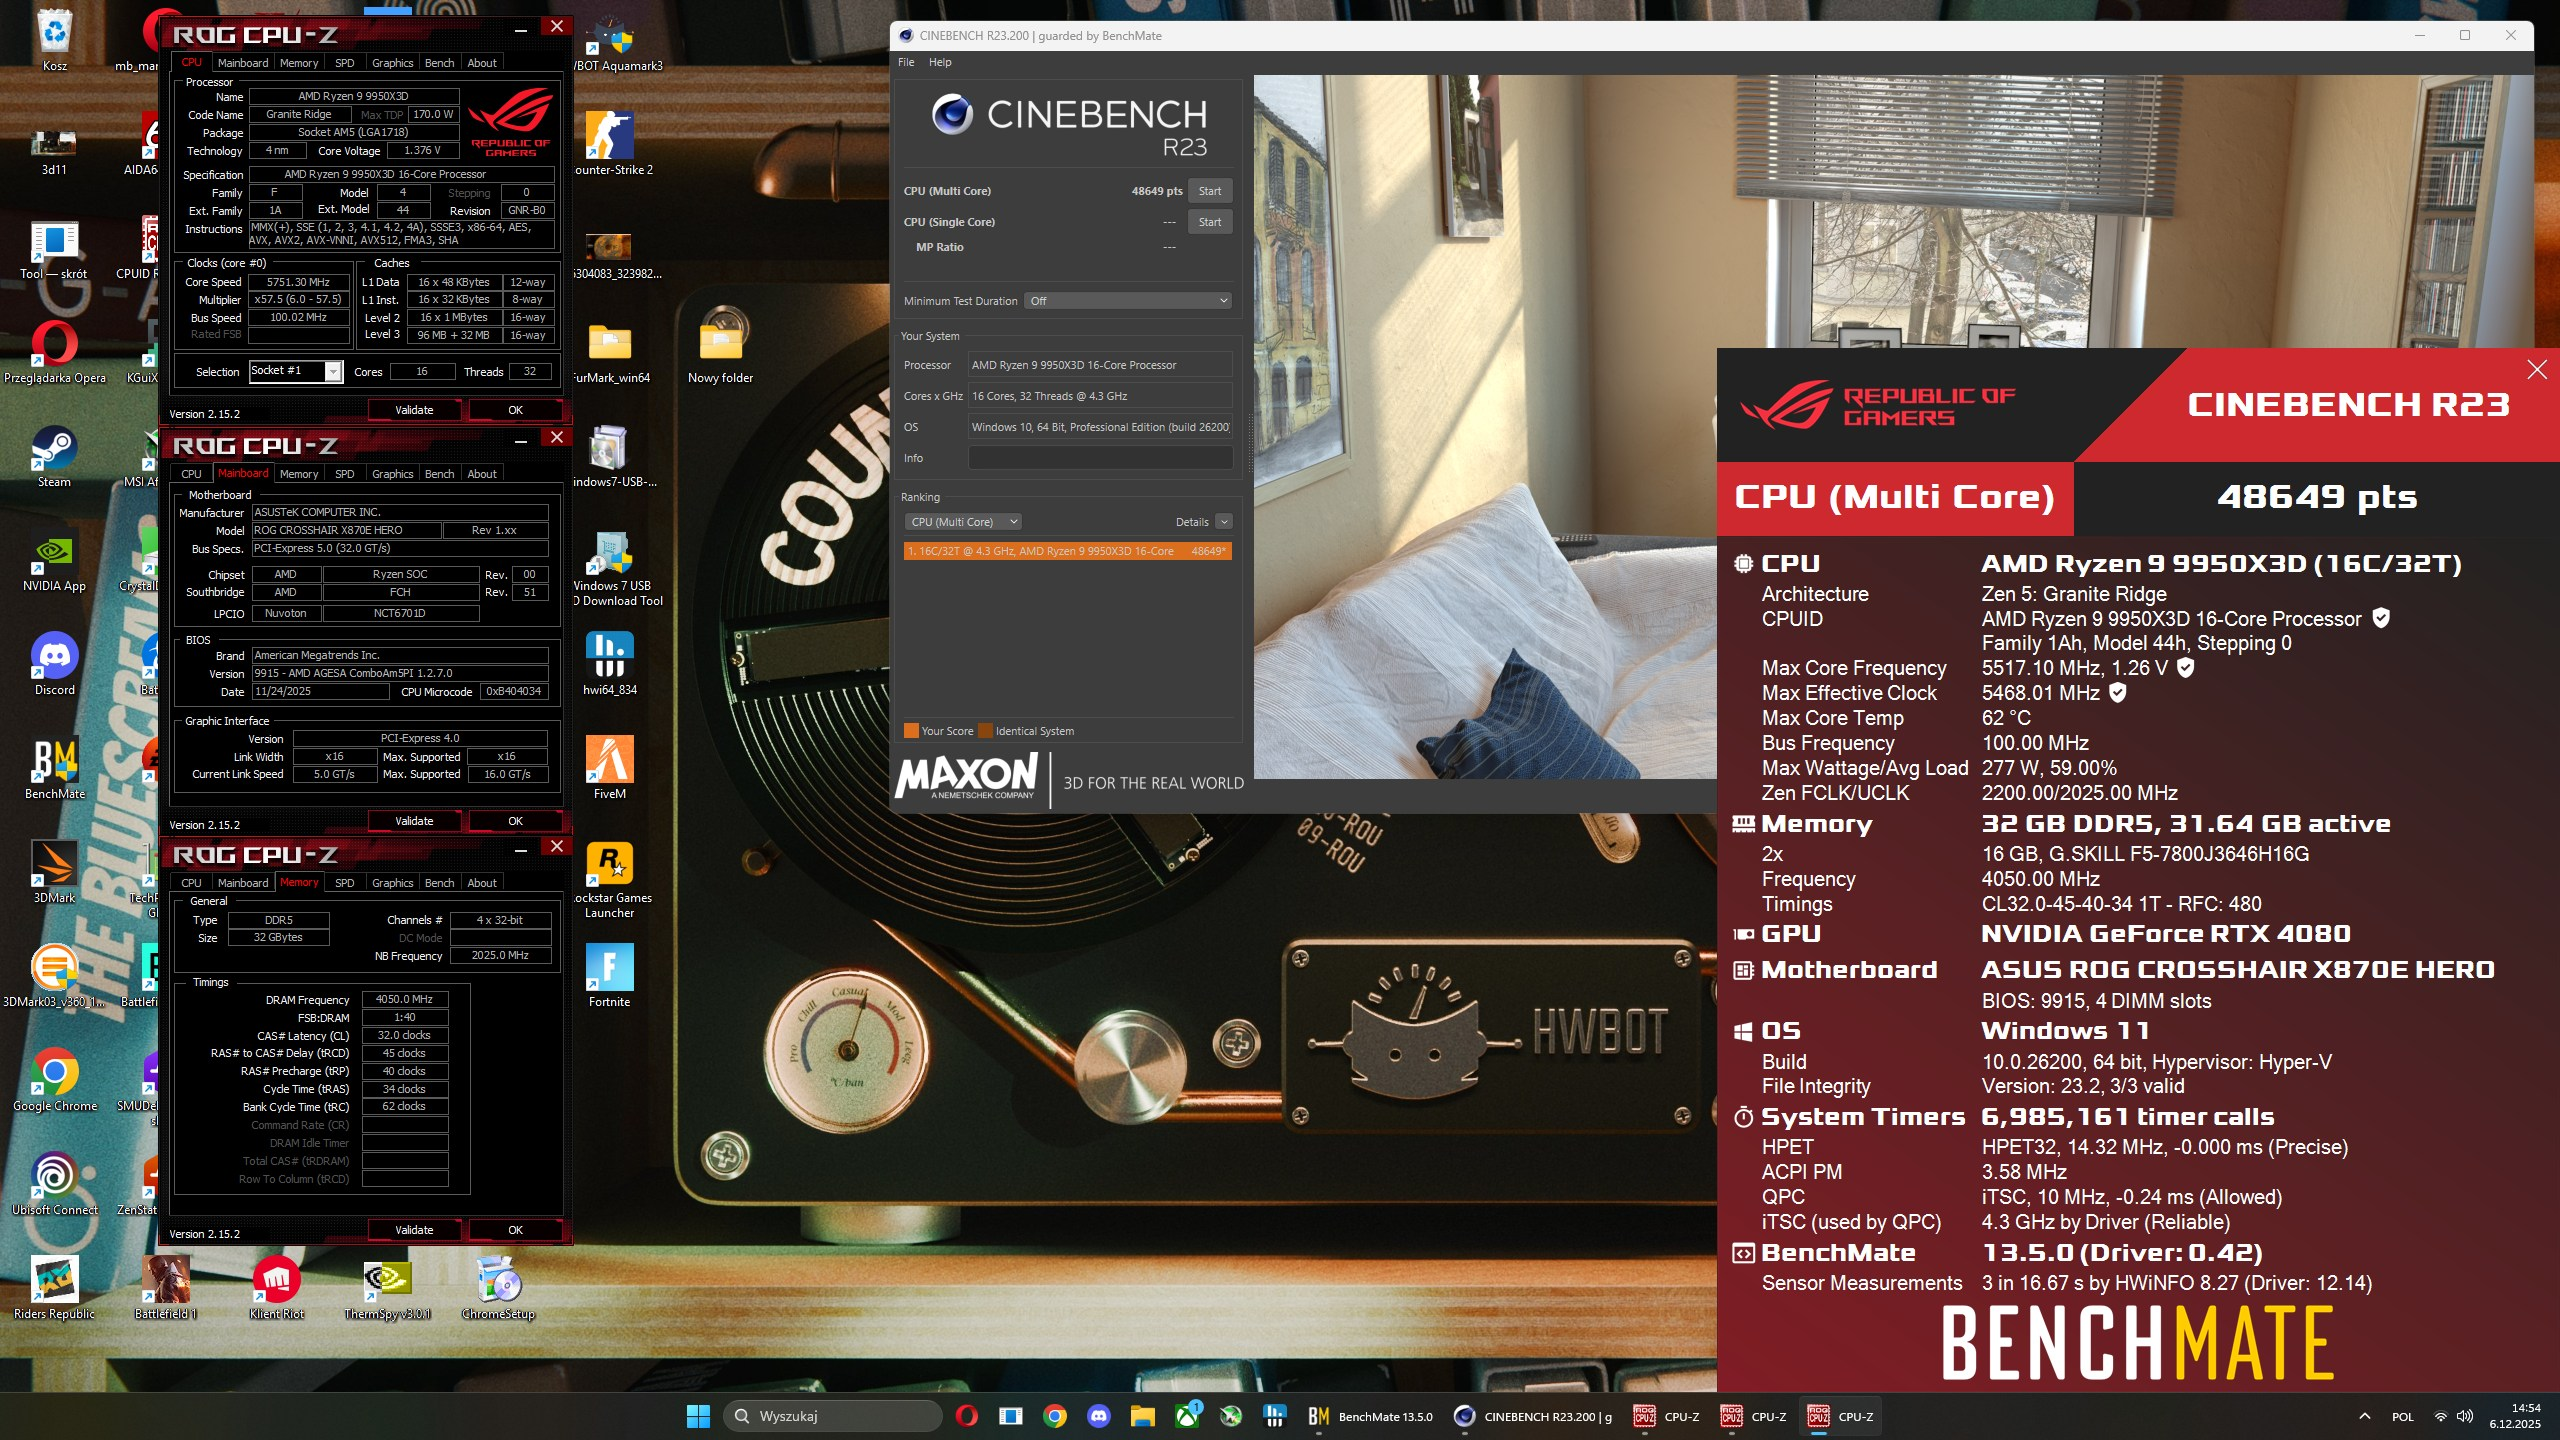Image resolution: width=2560 pixels, height=1440 pixels.
Task: Click the Cinebench Info input field
Action: [1100, 458]
